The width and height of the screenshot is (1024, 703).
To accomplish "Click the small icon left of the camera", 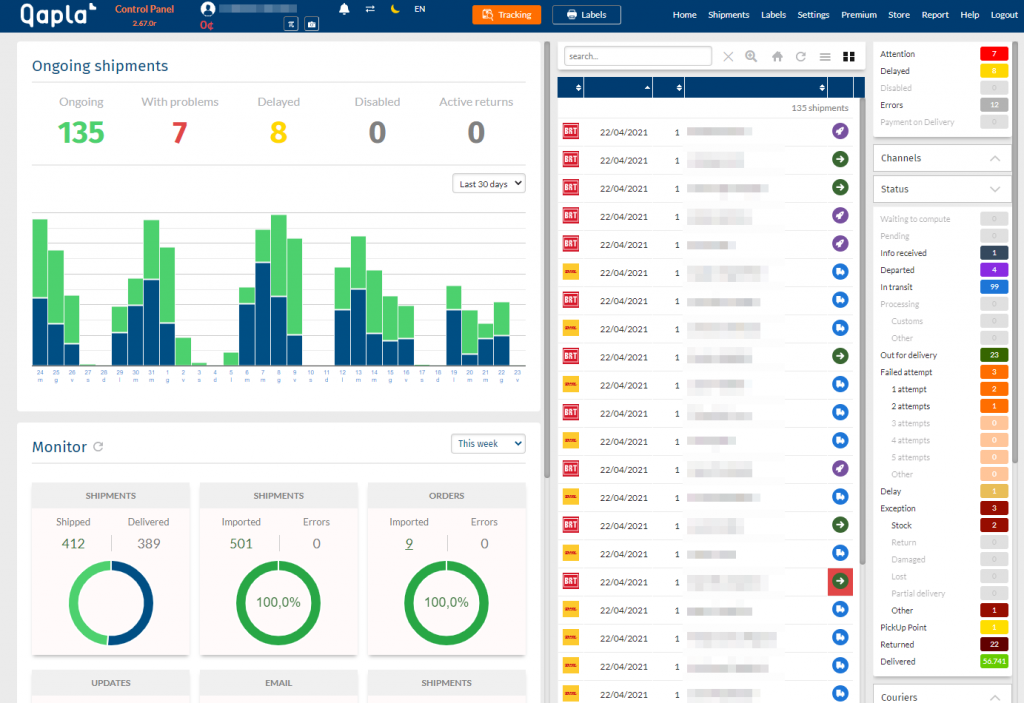I will tap(291, 24).
